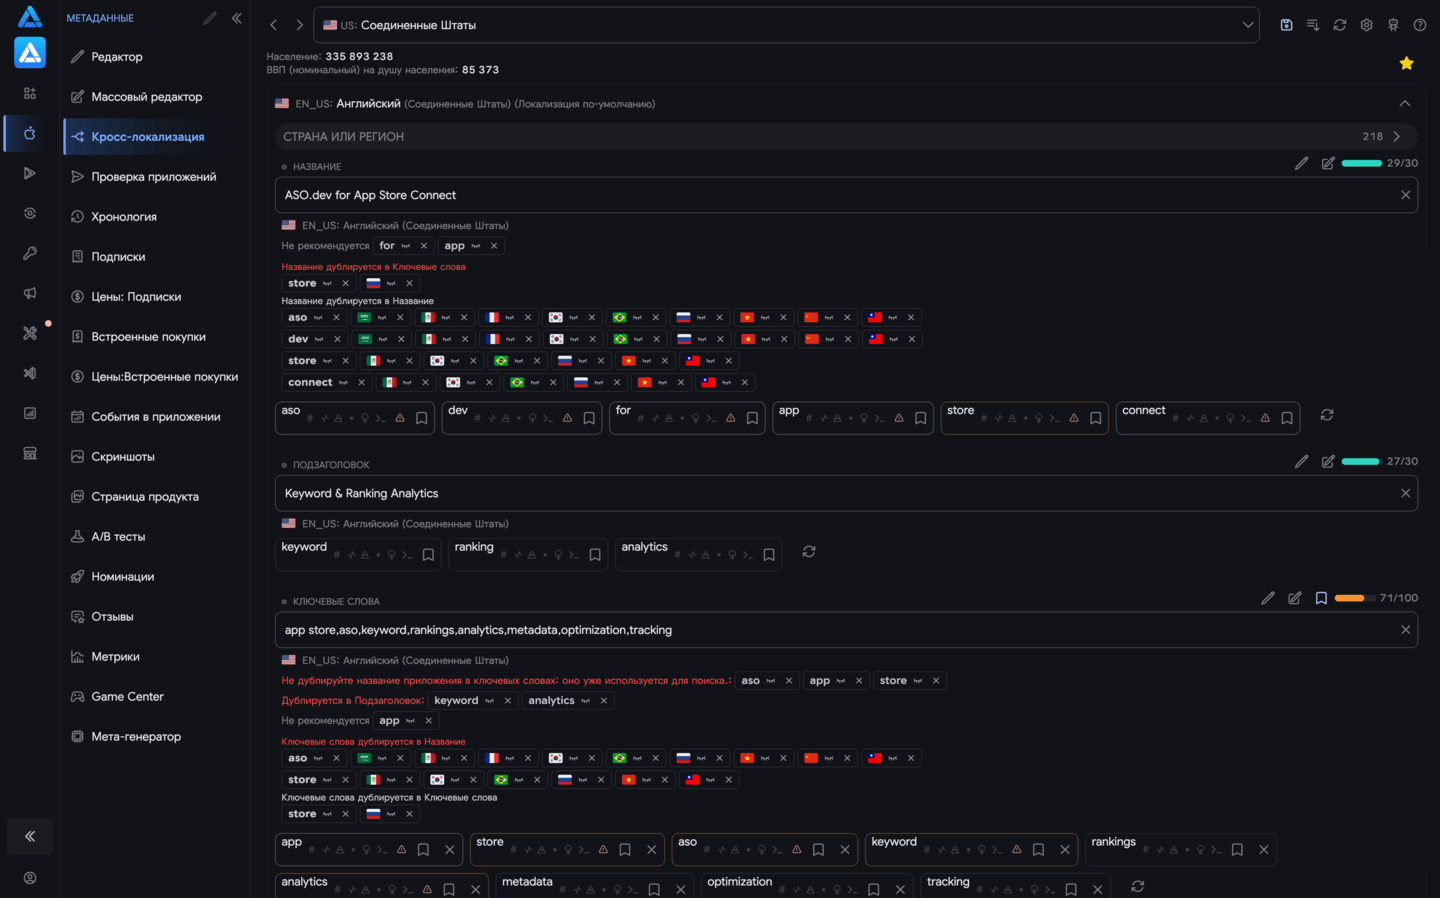1440x898 pixels.
Task: Refresh the subtitle keyword chips after 'analytics'
Action: pyautogui.click(x=809, y=552)
